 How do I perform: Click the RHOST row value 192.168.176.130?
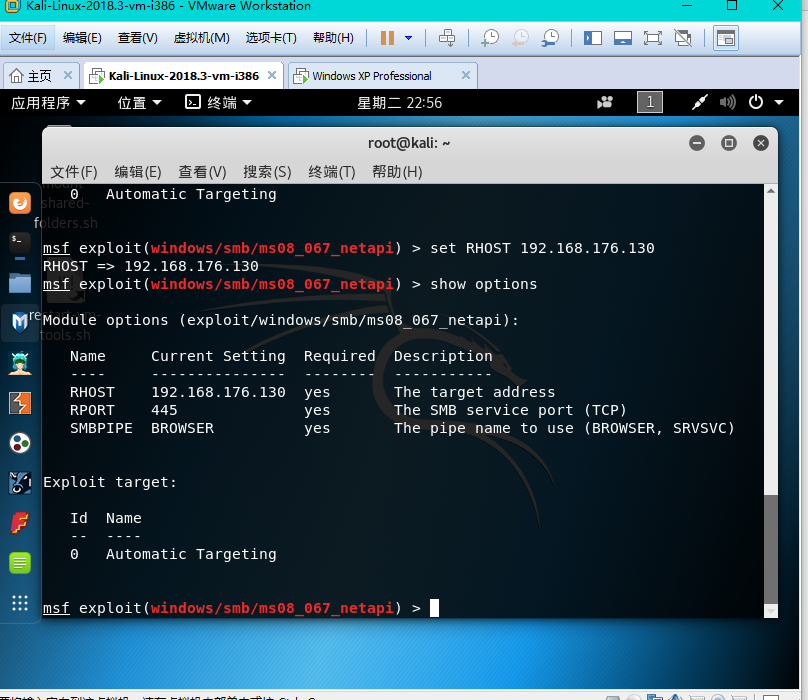[x=218, y=392]
